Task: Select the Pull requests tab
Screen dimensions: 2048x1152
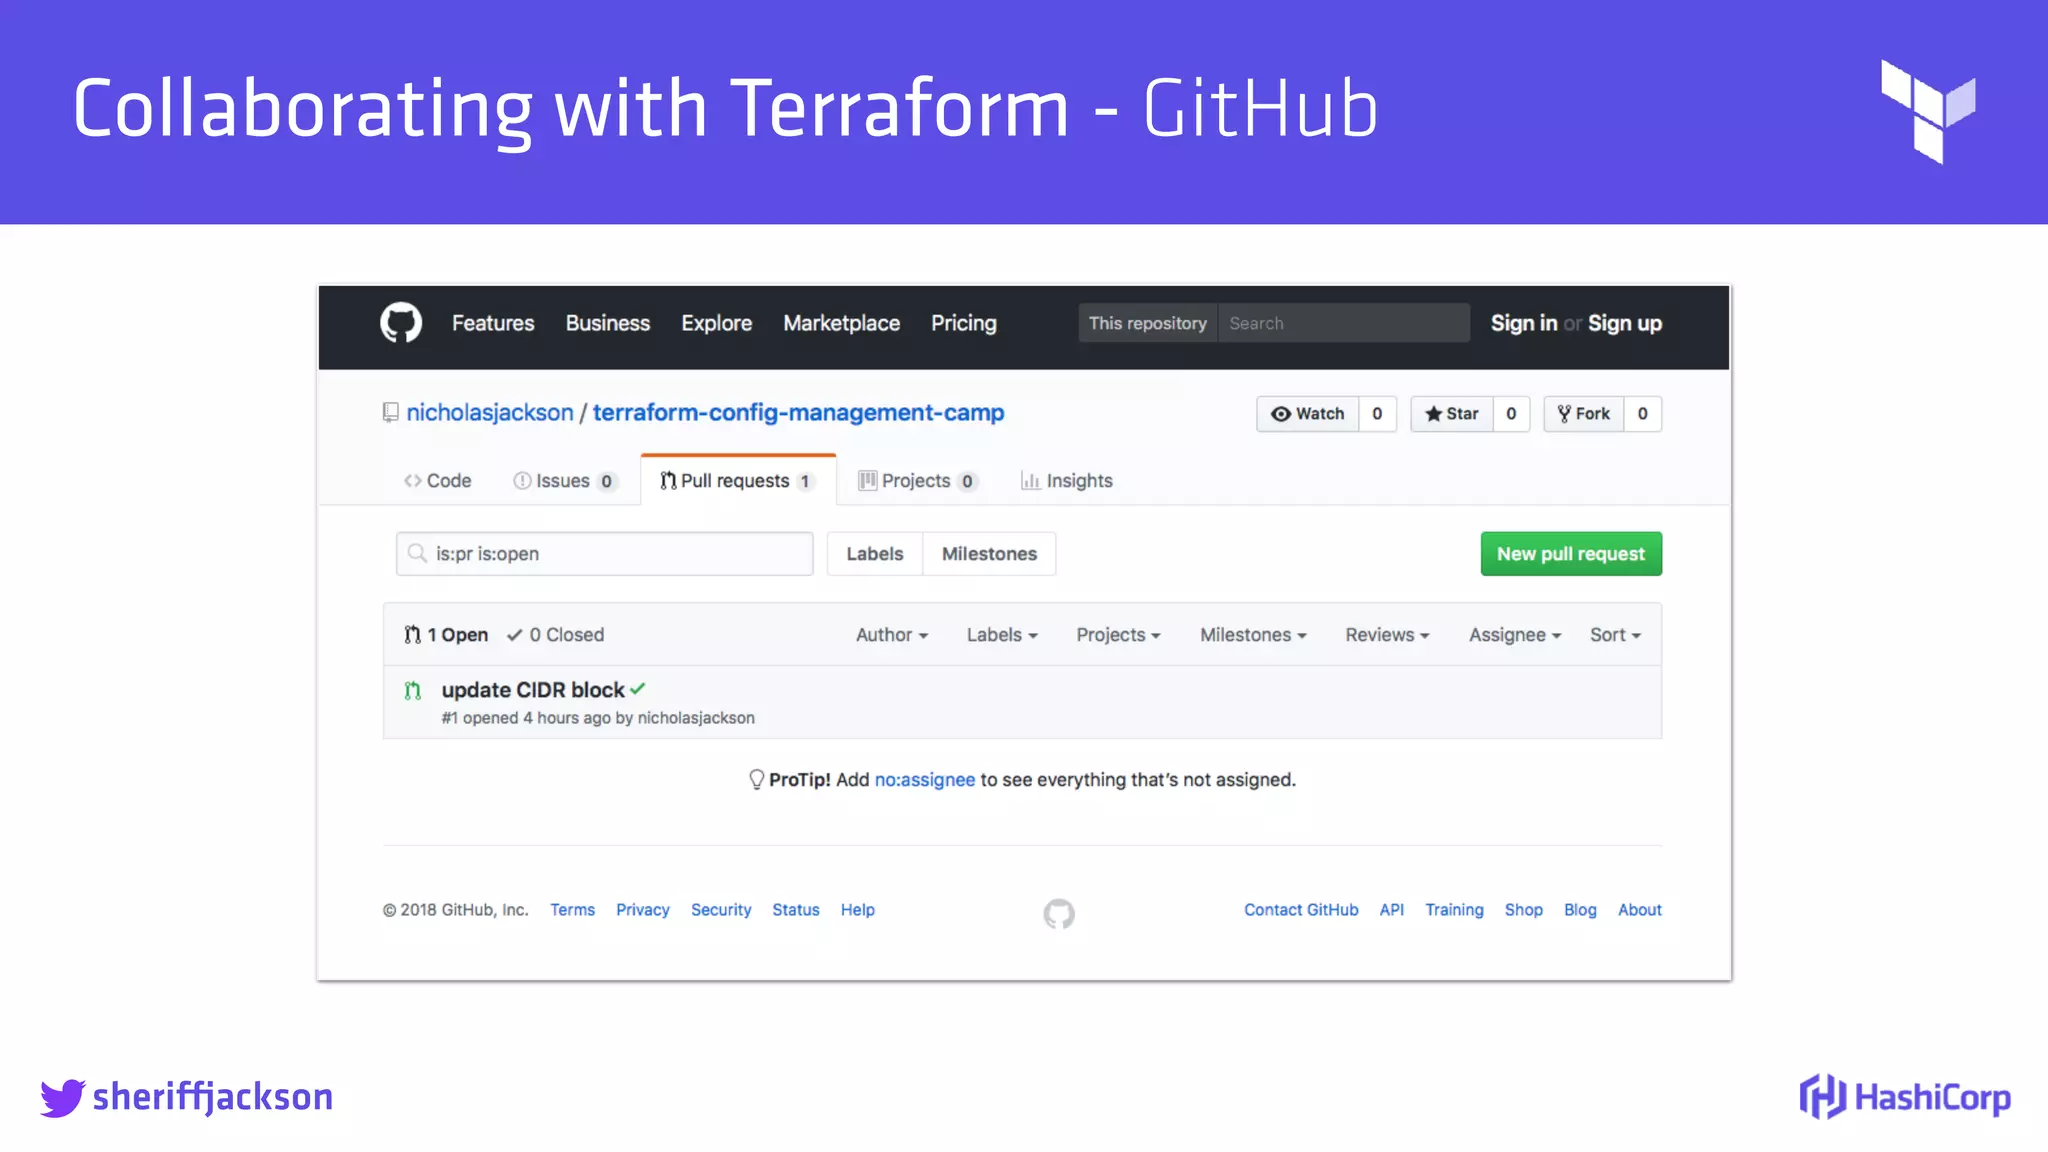Action: pyautogui.click(x=738, y=481)
